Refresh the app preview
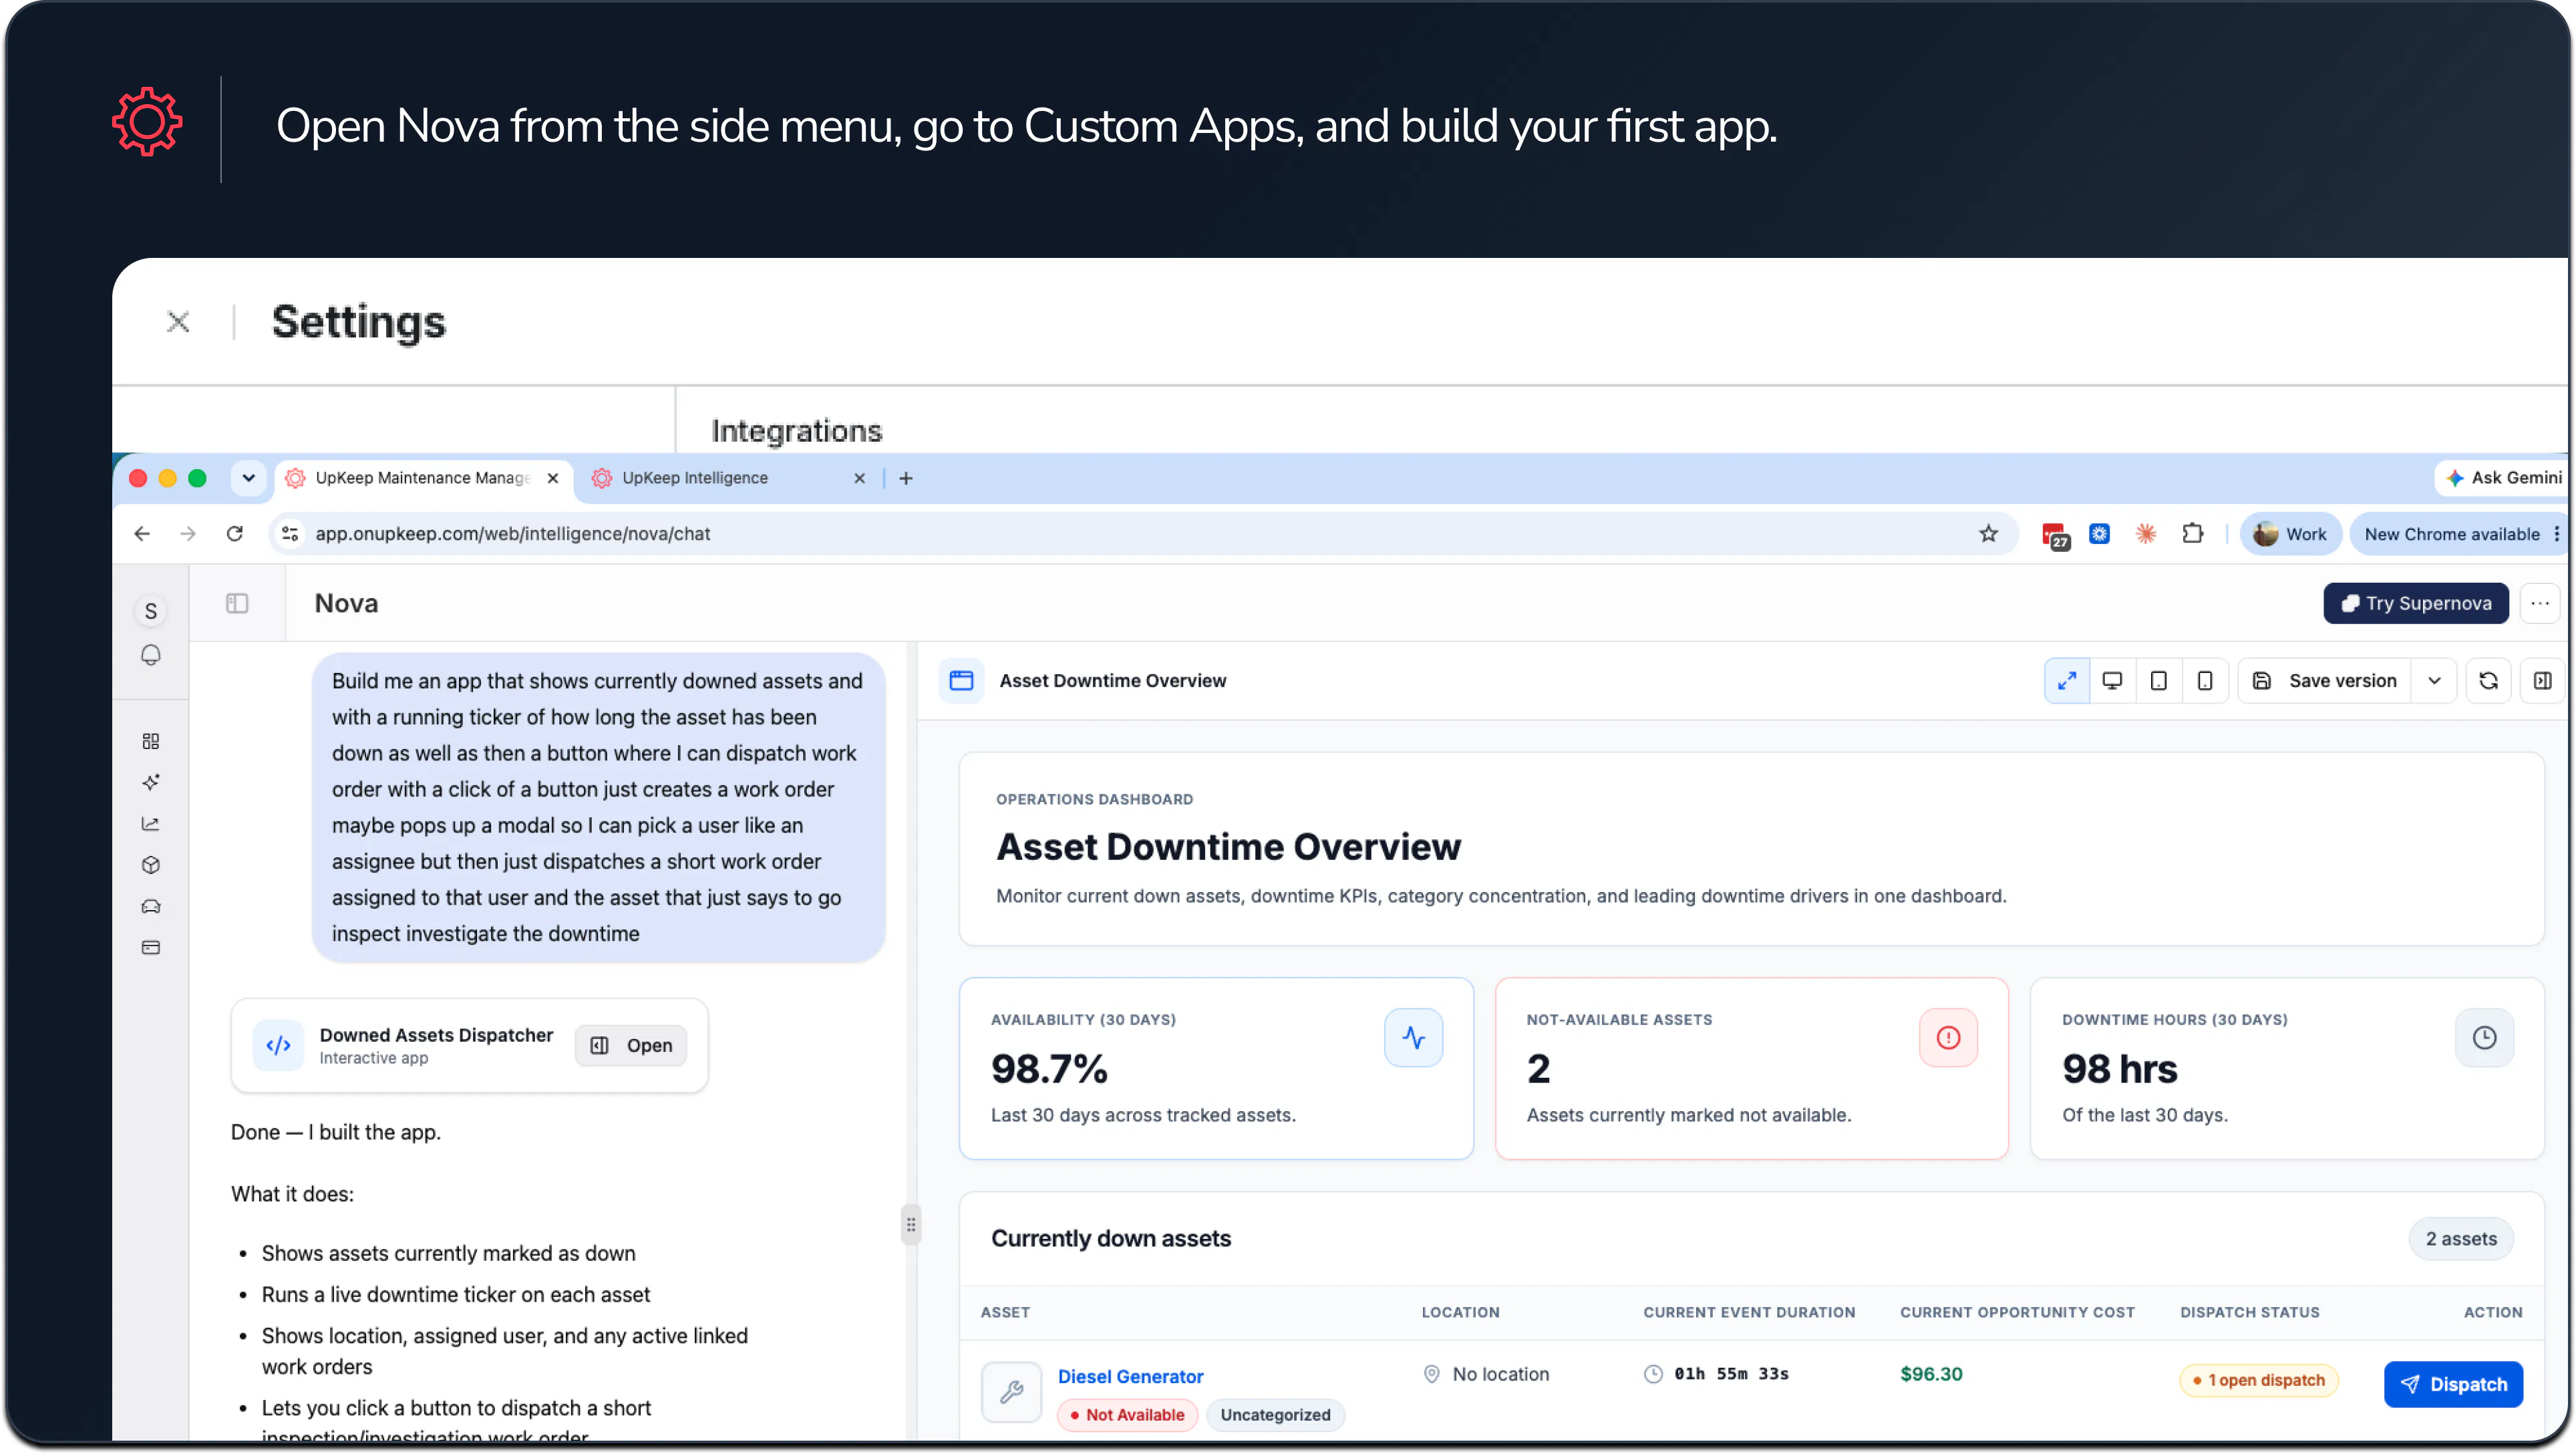Viewport: 2576px width, 1454px height. [2489, 680]
